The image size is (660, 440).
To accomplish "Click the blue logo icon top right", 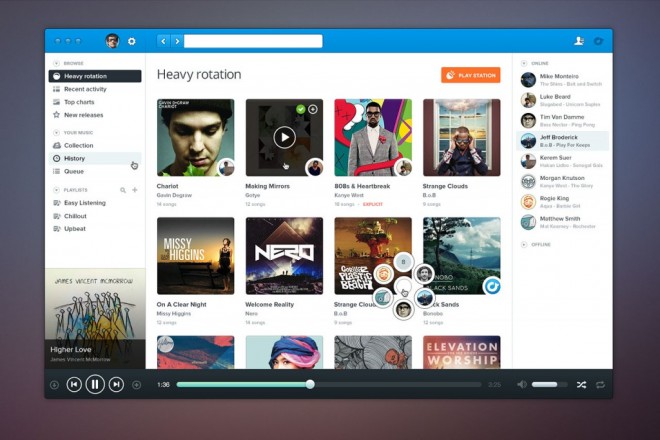I will click(x=598, y=41).
